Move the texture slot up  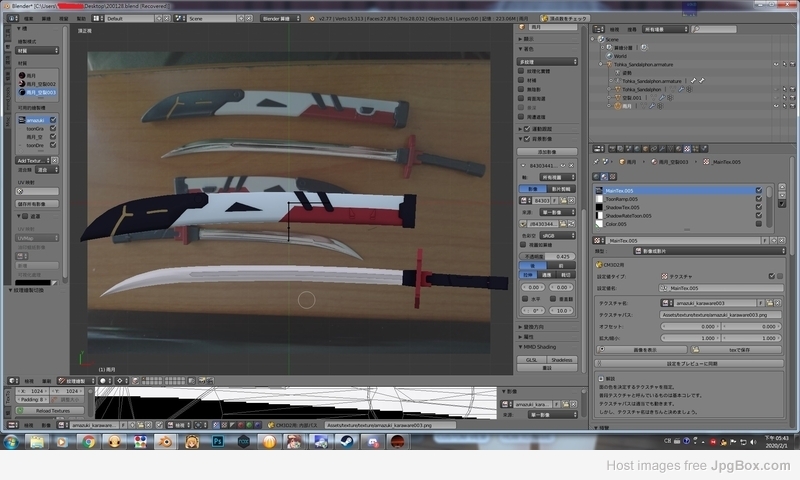click(782, 187)
